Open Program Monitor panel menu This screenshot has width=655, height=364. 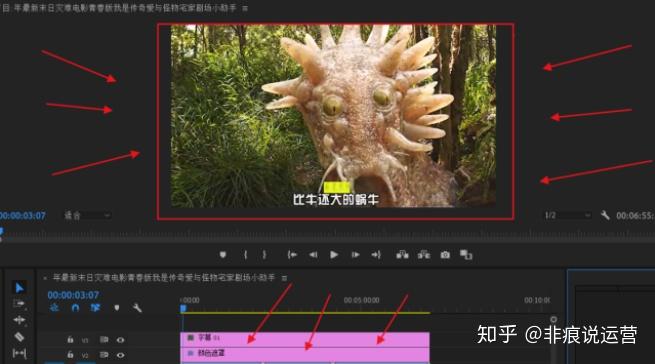click(x=245, y=8)
